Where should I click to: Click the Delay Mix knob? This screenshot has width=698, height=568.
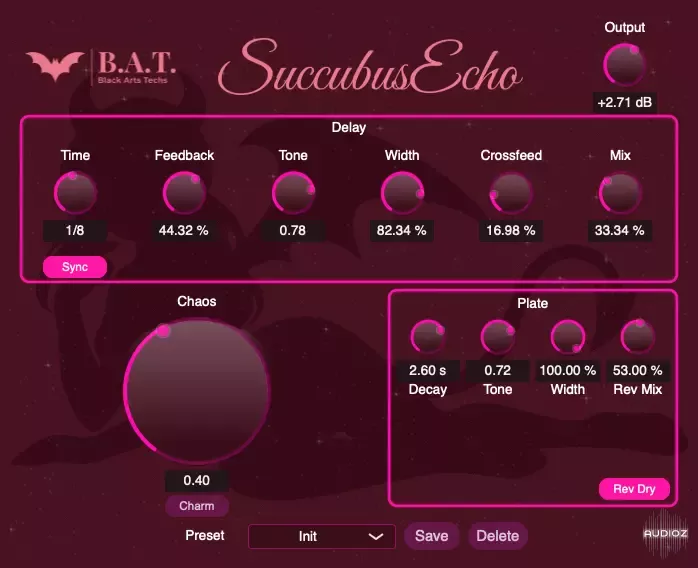coord(620,193)
